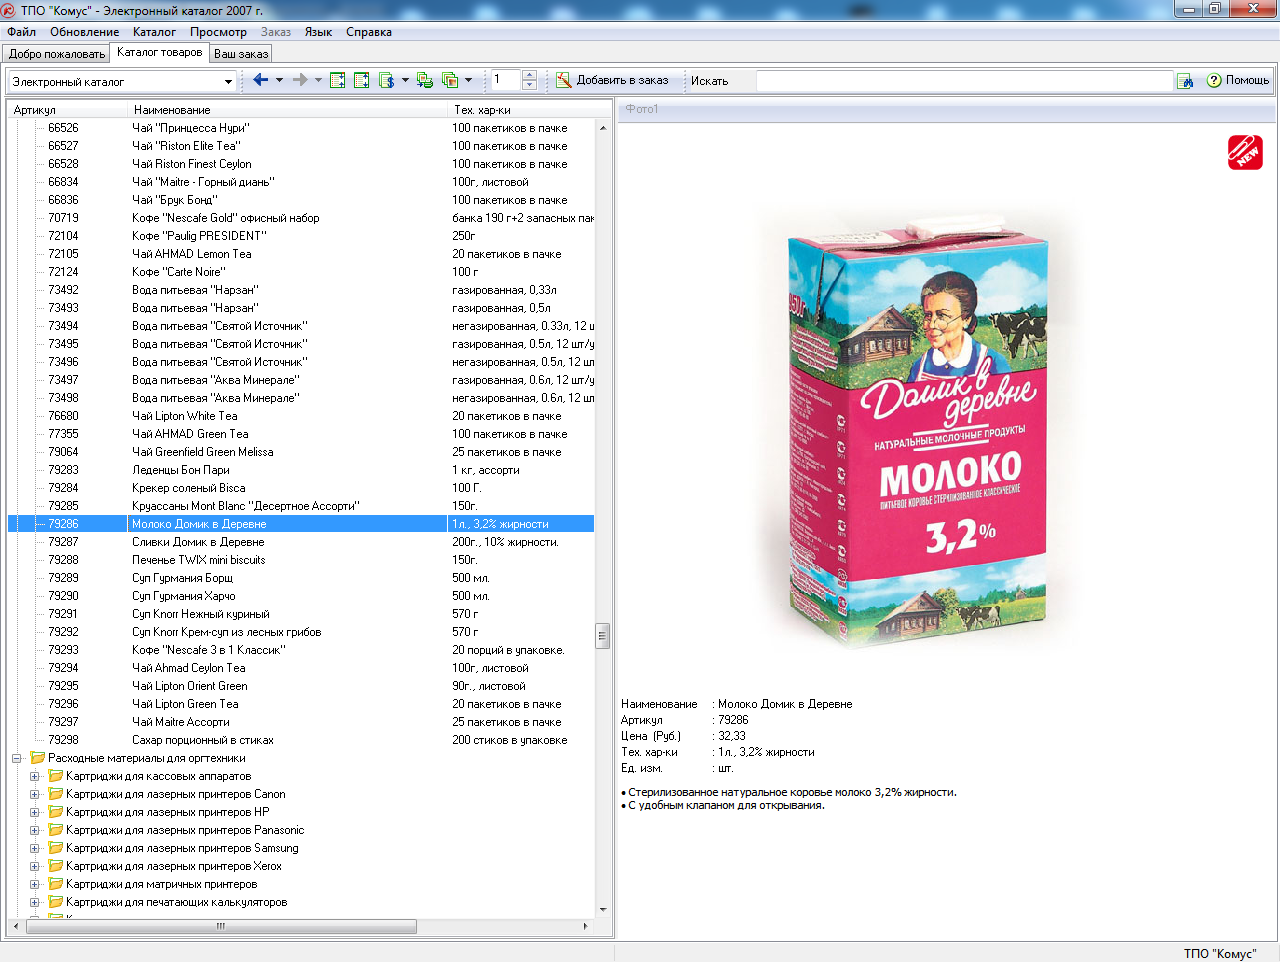This screenshot has width=1280, height=962.
Task: Select the row Суп Knorr Нежный куриный
Action: click(x=301, y=614)
